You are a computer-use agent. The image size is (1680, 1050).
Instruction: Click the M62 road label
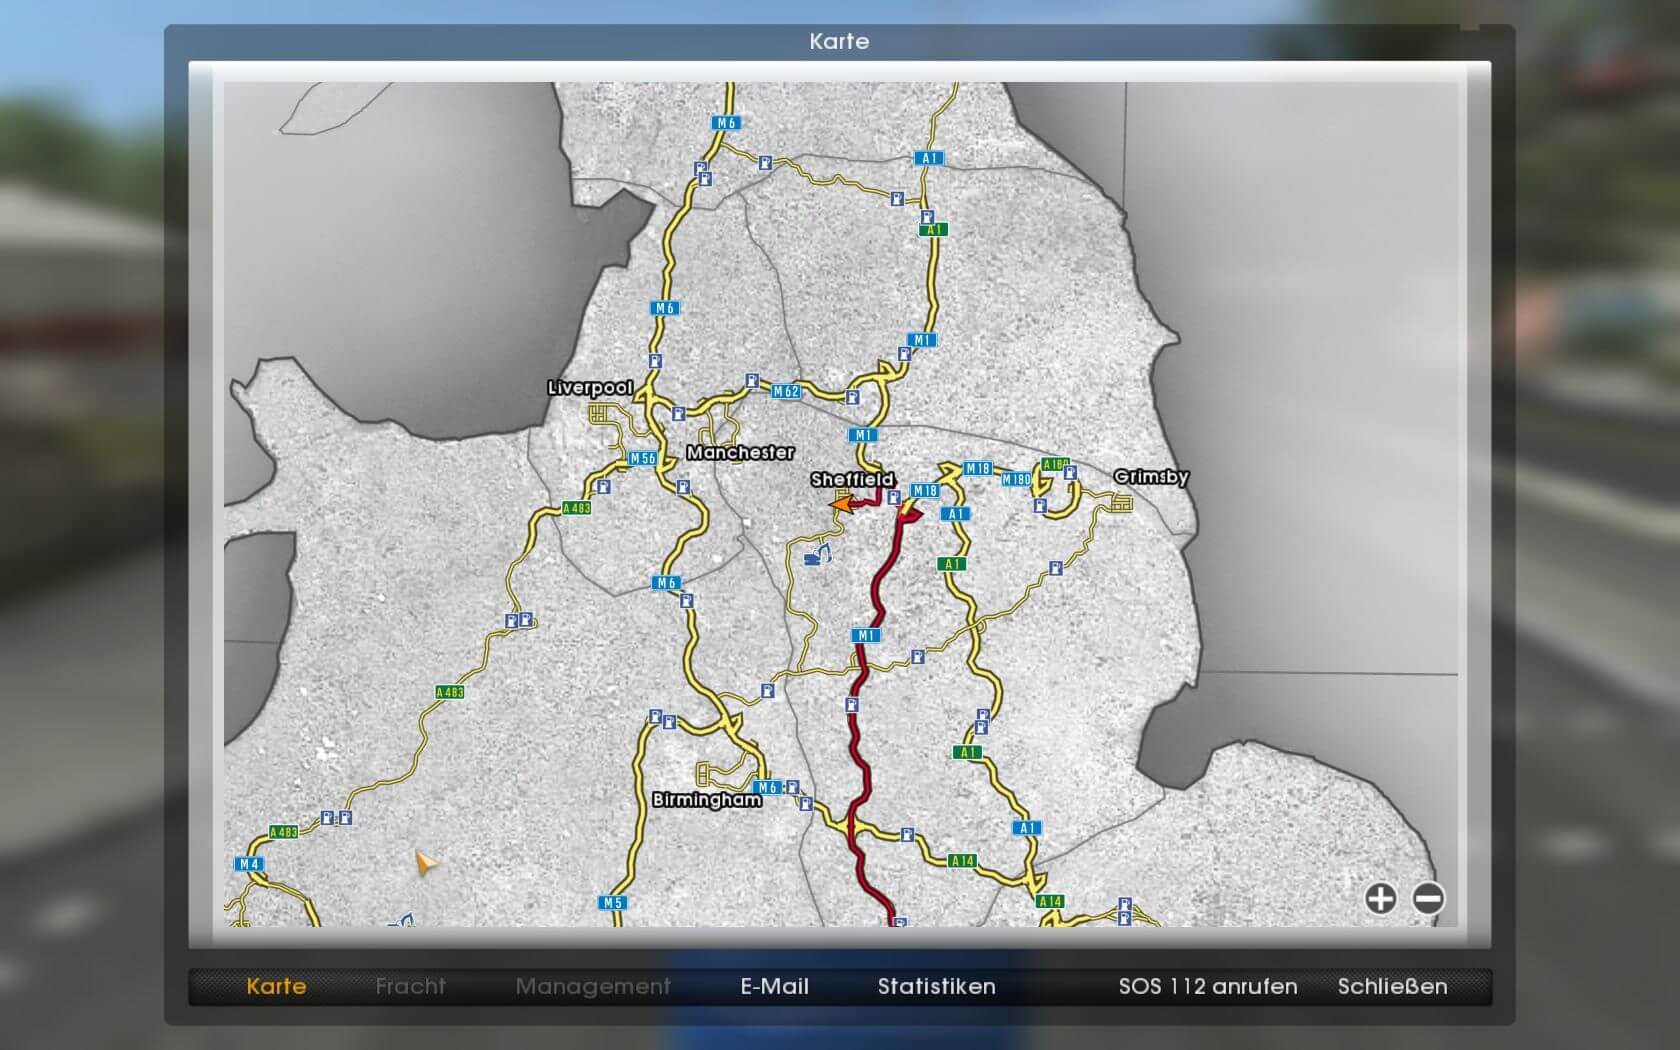tap(786, 392)
